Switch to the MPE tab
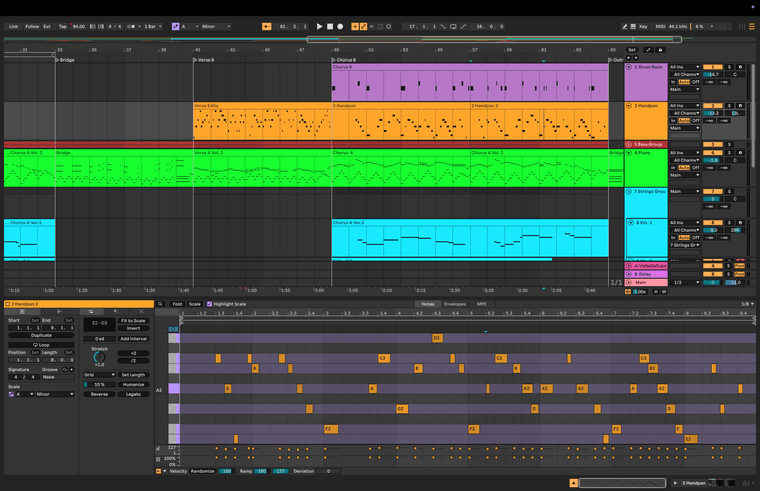 pyautogui.click(x=482, y=304)
